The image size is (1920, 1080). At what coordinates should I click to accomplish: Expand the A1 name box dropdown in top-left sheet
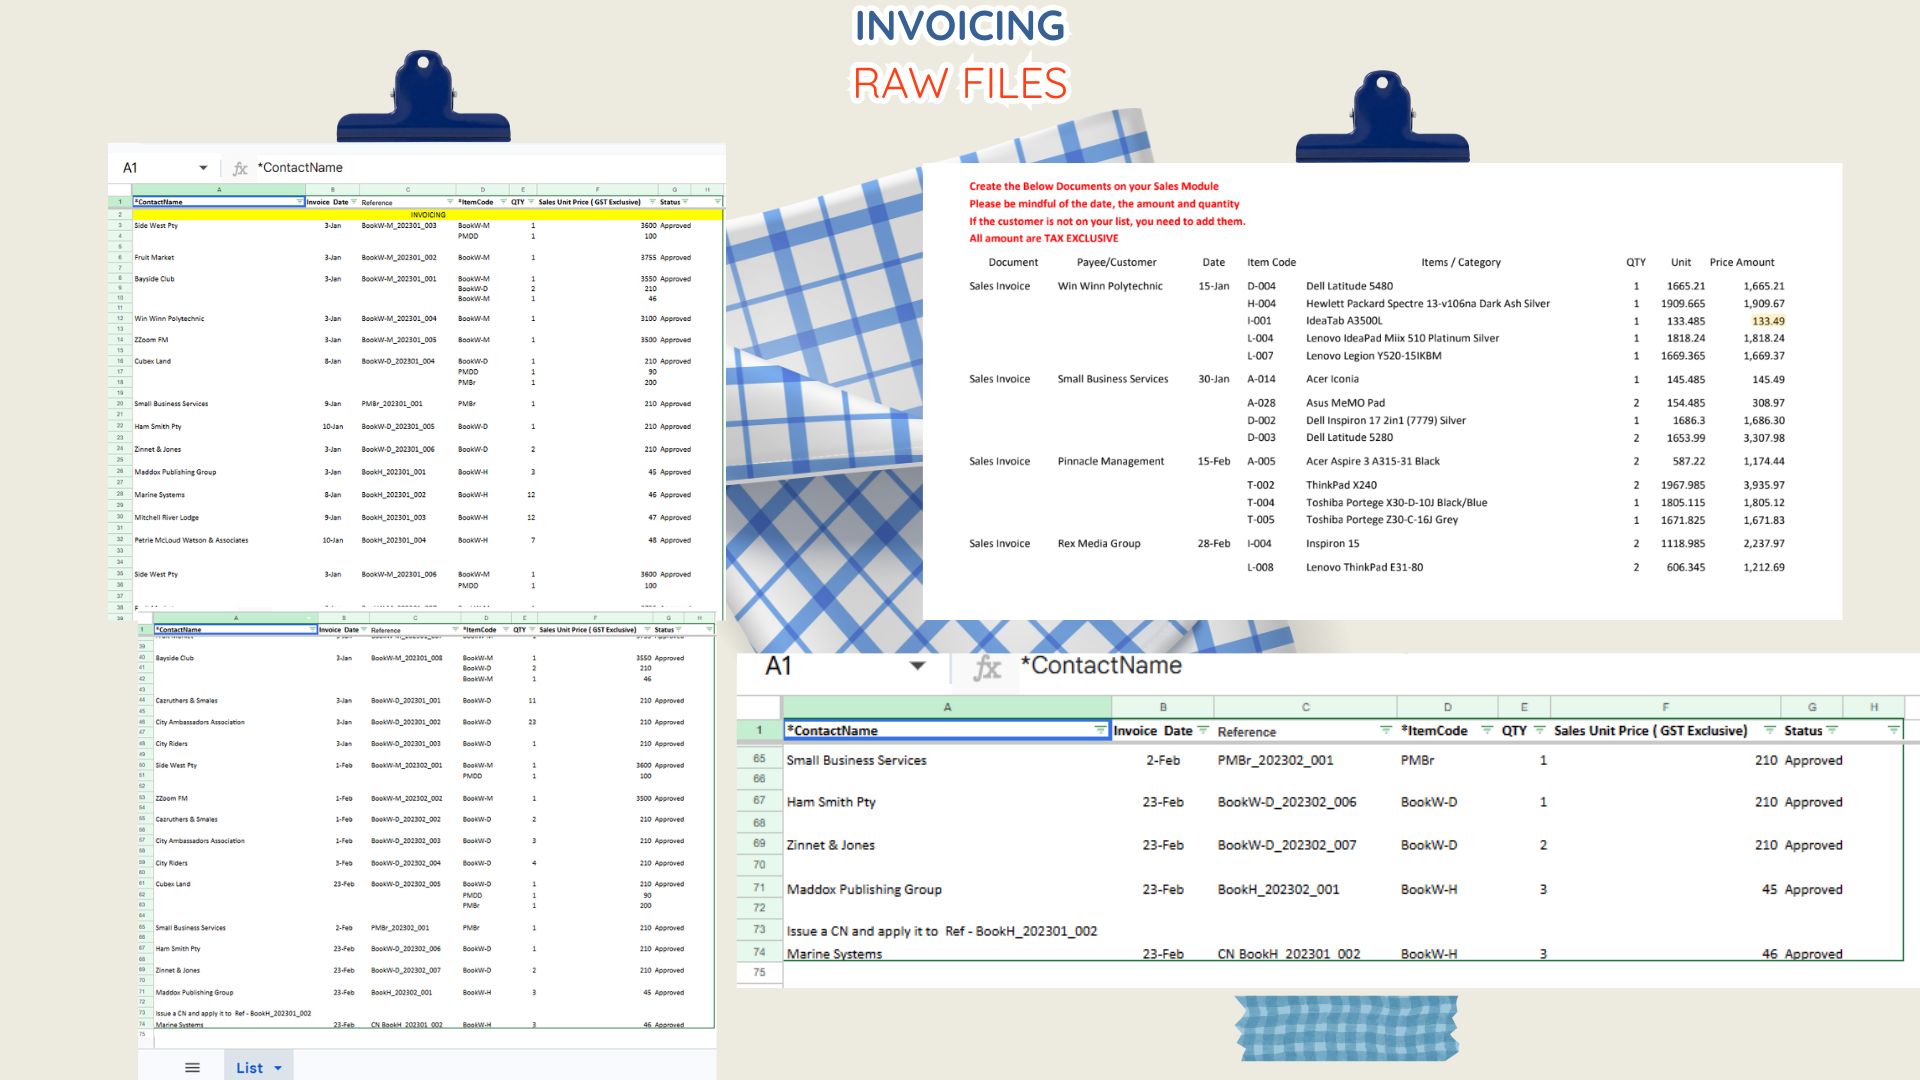click(203, 168)
